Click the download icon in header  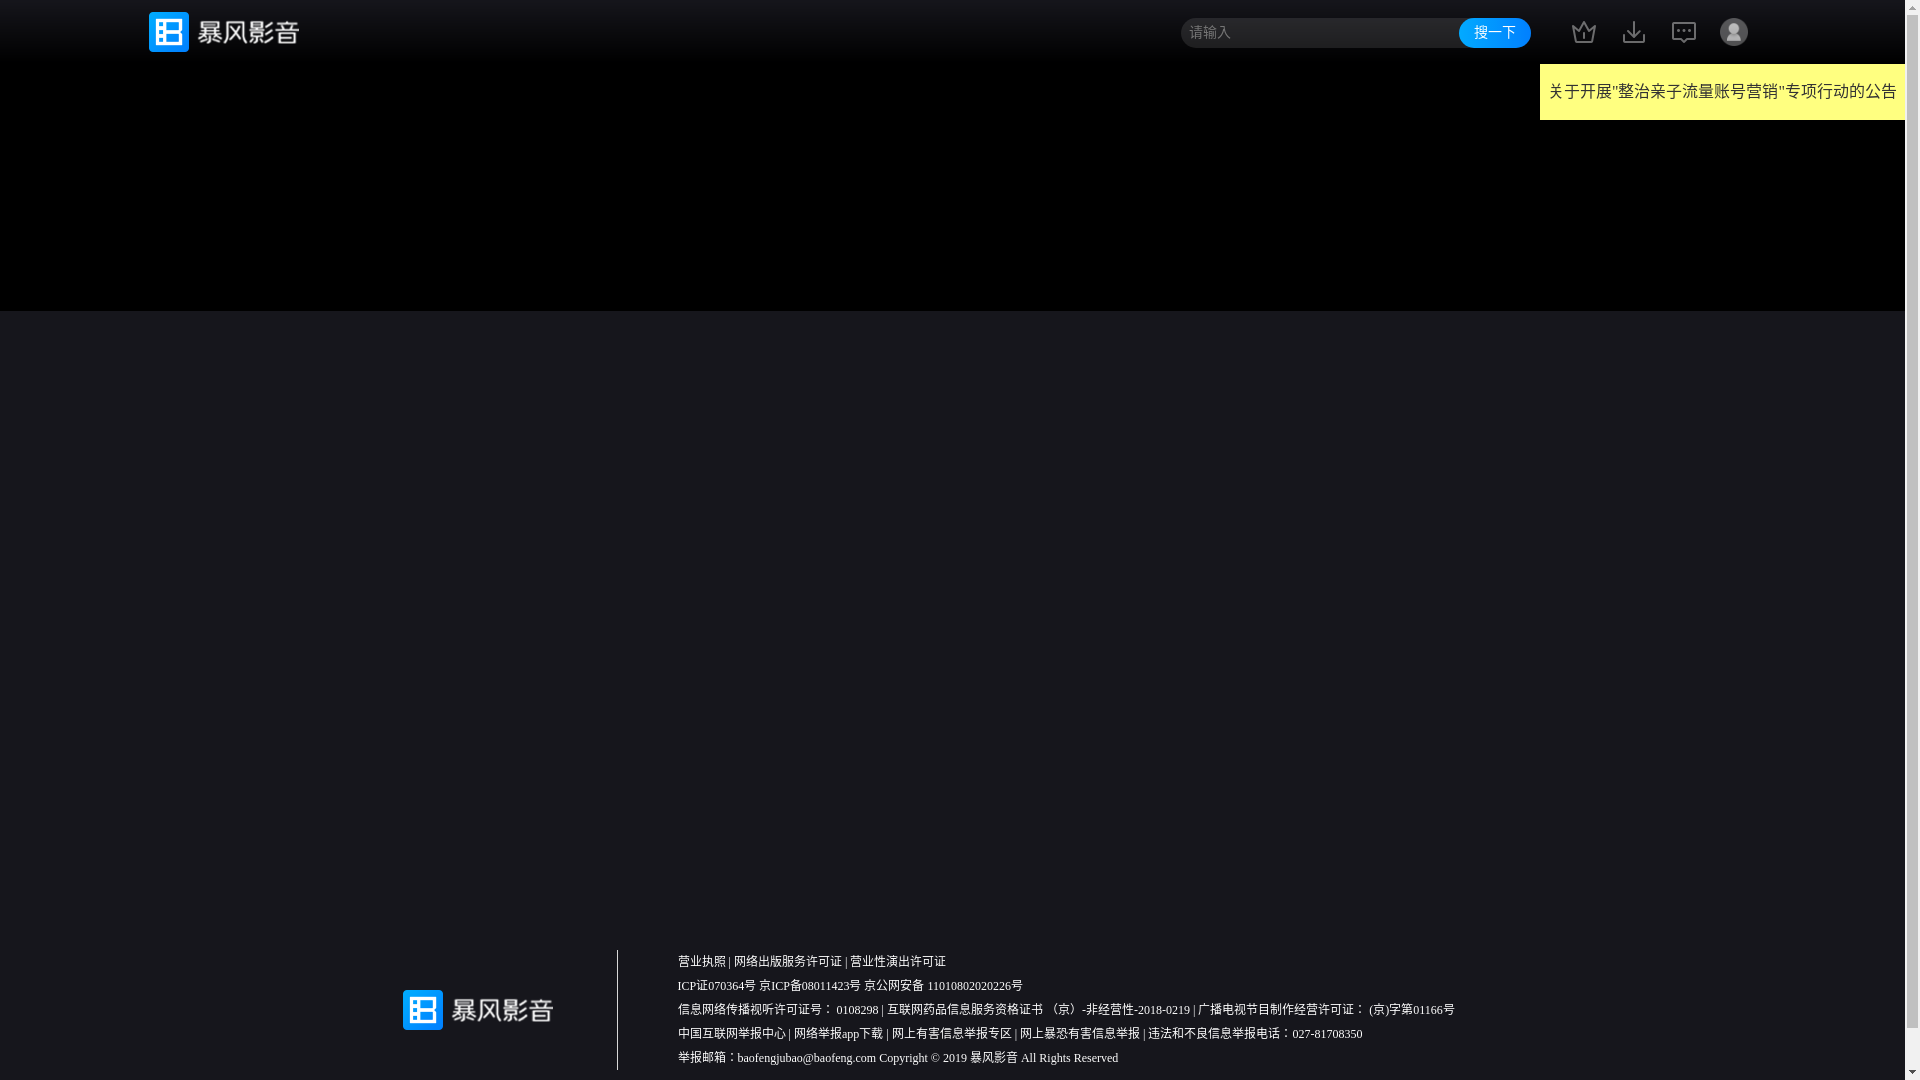coord(1633,32)
